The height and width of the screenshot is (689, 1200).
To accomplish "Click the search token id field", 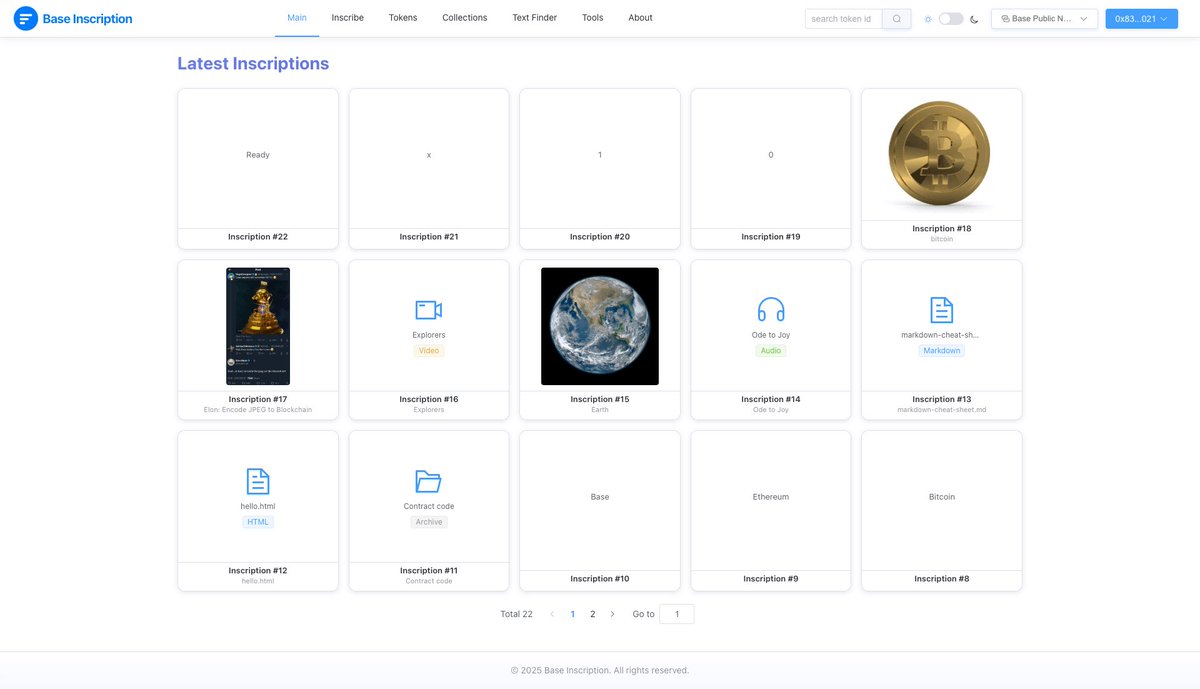I will [843, 19].
